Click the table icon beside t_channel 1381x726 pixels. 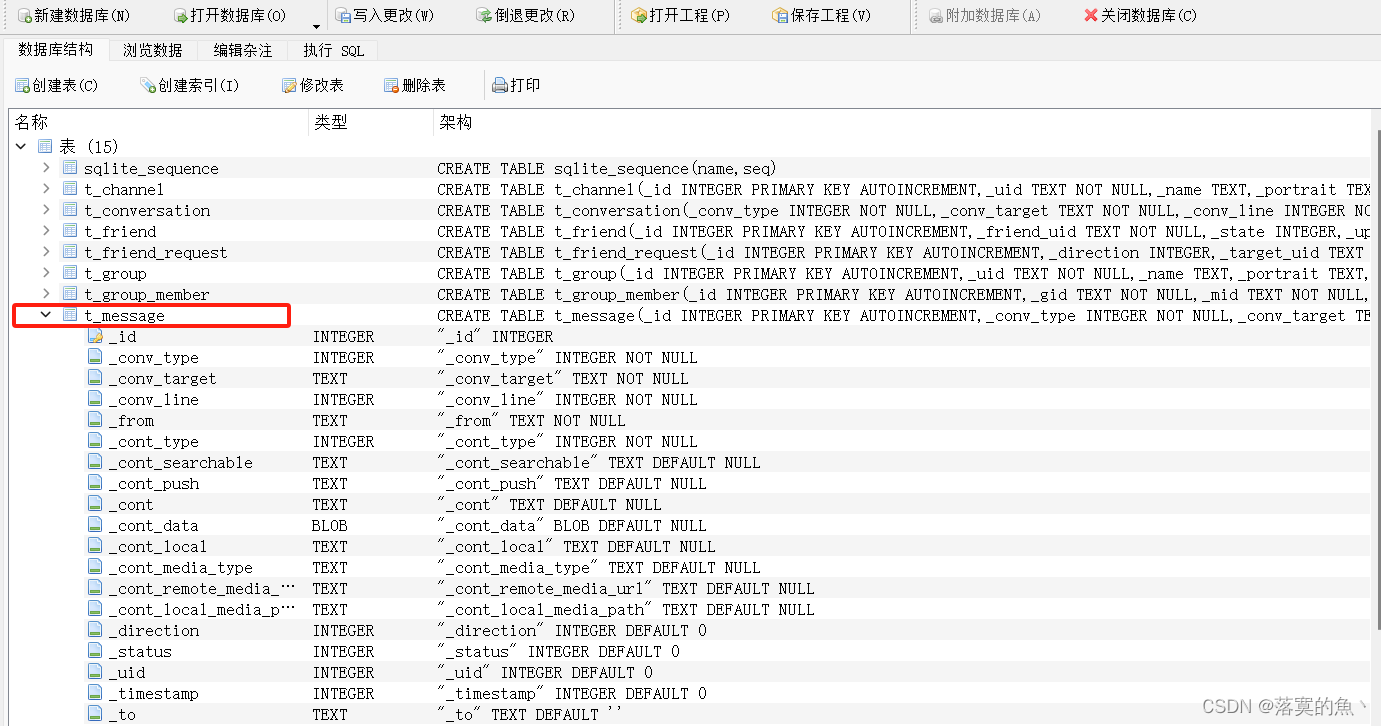70,189
